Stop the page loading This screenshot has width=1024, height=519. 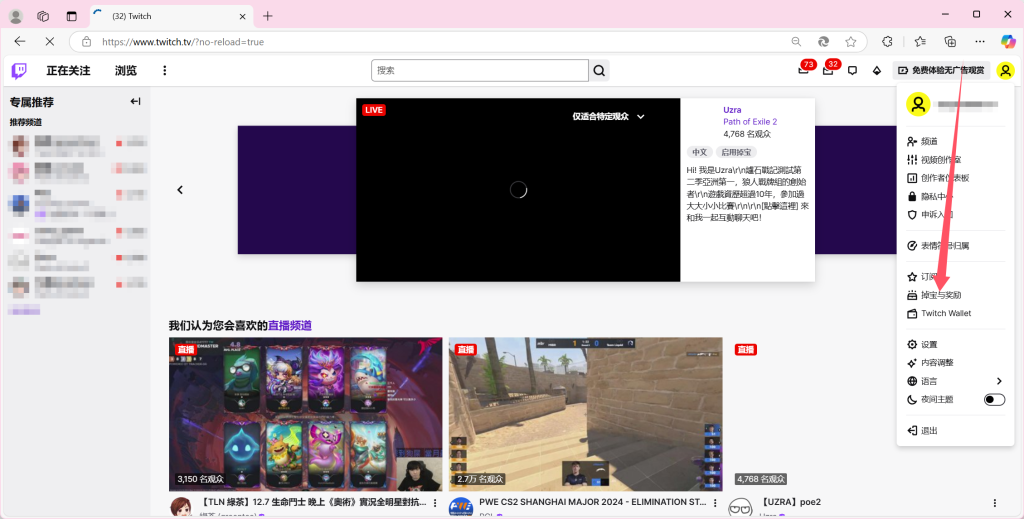(50, 41)
